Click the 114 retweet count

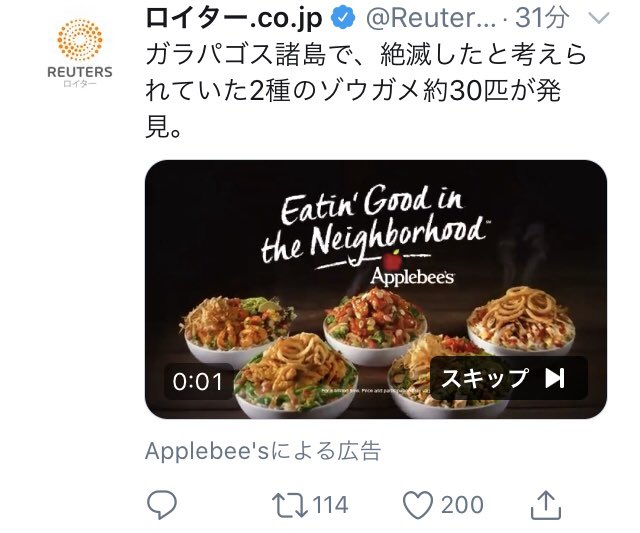pyautogui.click(x=331, y=505)
